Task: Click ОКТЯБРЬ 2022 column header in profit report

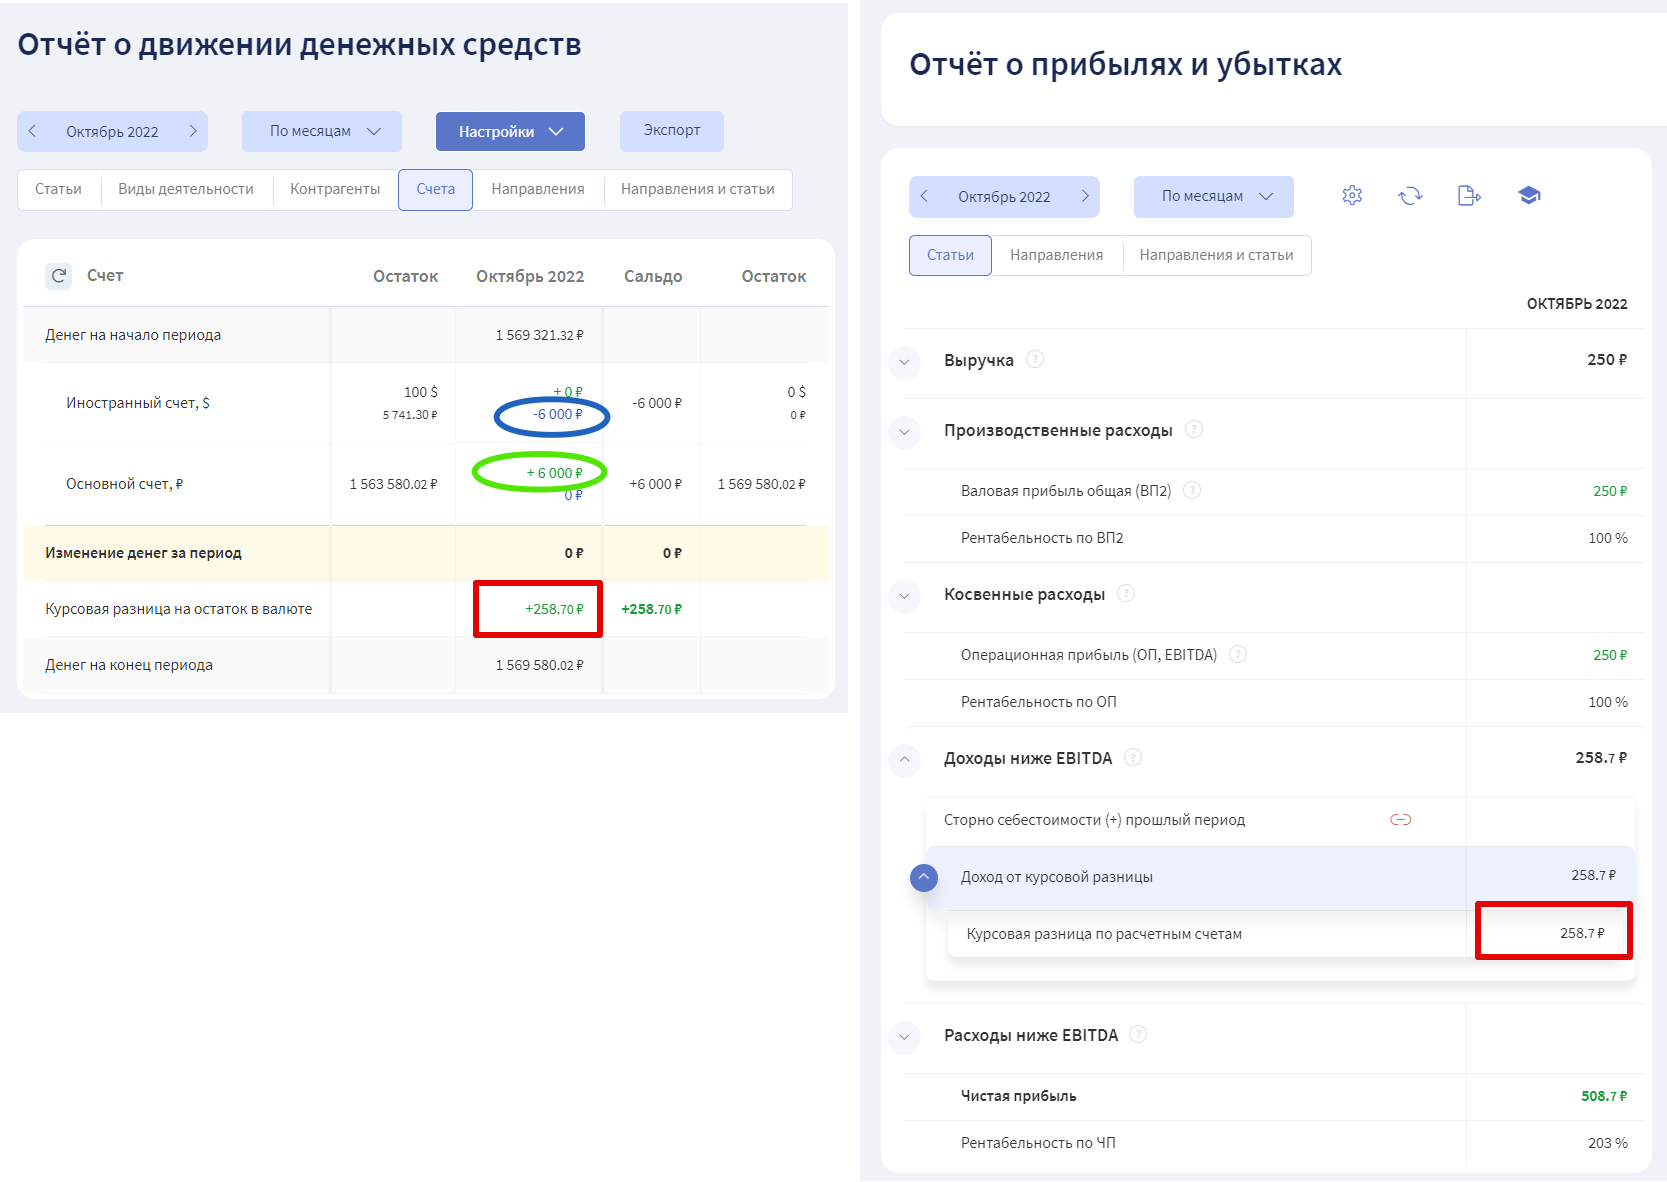Action: point(1577,304)
